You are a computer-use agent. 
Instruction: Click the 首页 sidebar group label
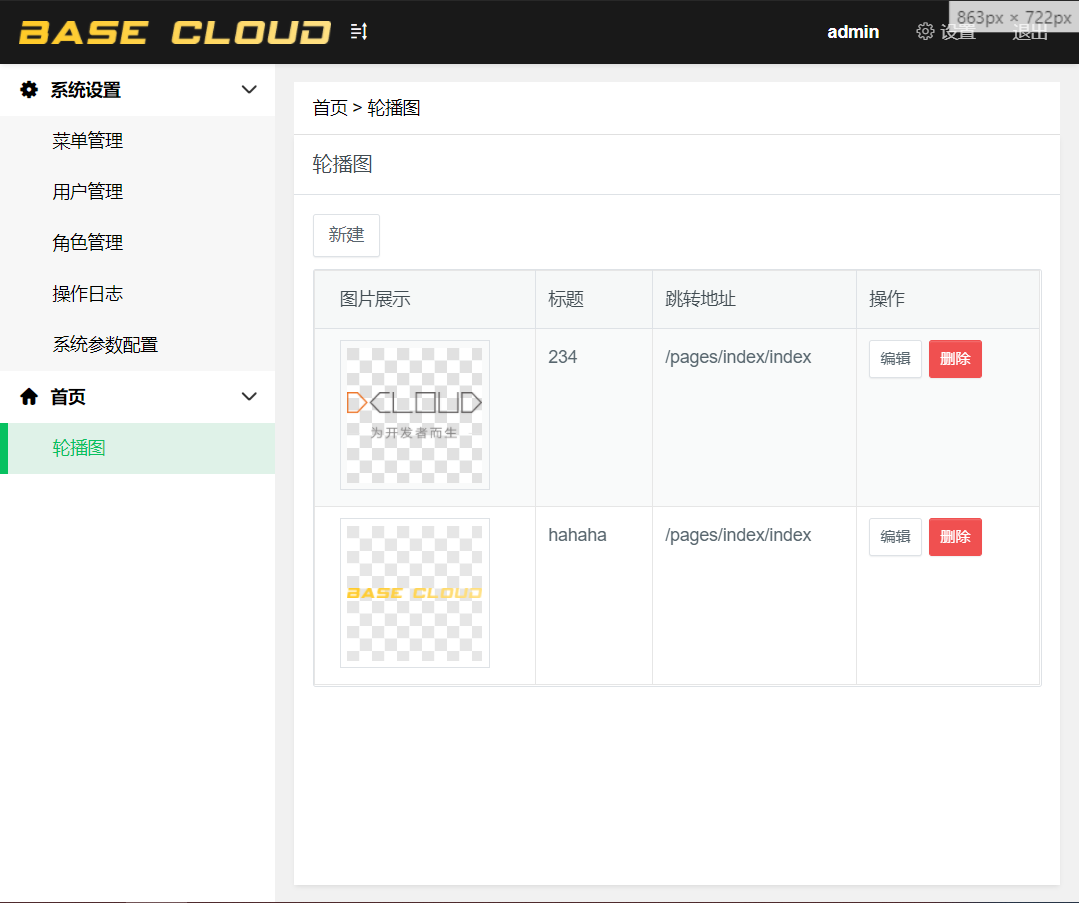pyautogui.click(x=67, y=397)
